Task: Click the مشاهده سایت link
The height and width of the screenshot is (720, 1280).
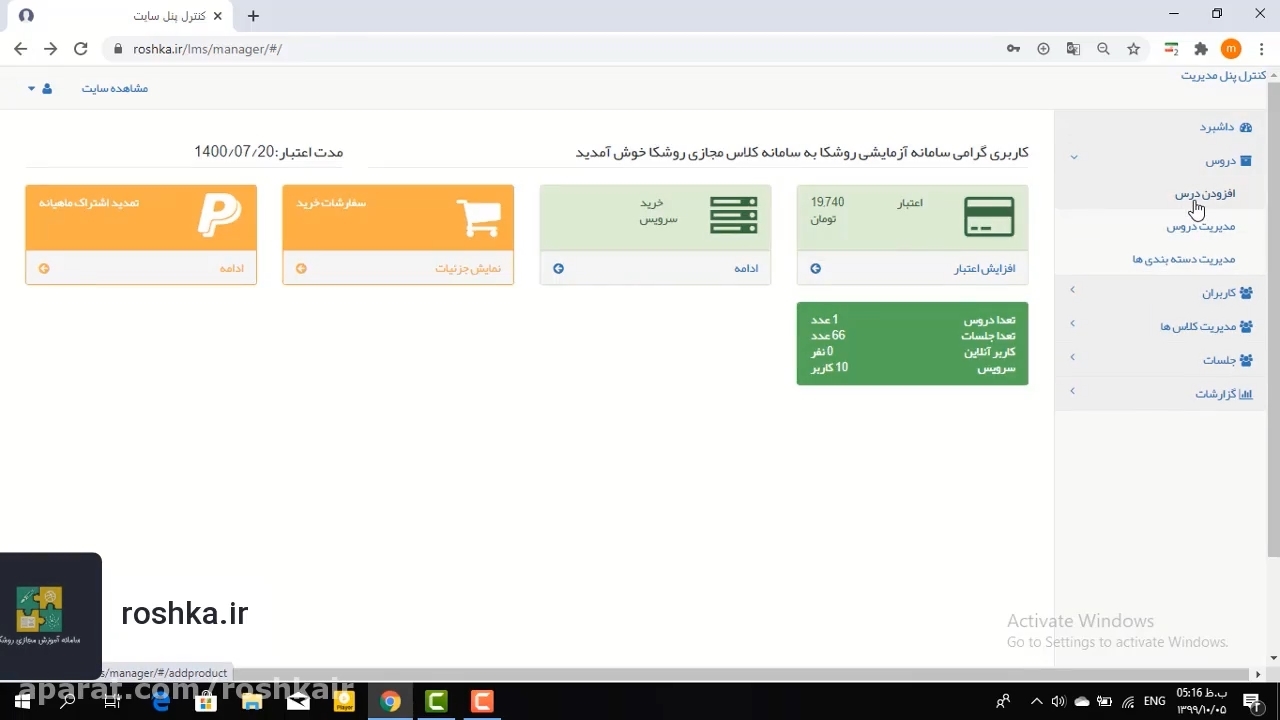Action: click(x=114, y=89)
